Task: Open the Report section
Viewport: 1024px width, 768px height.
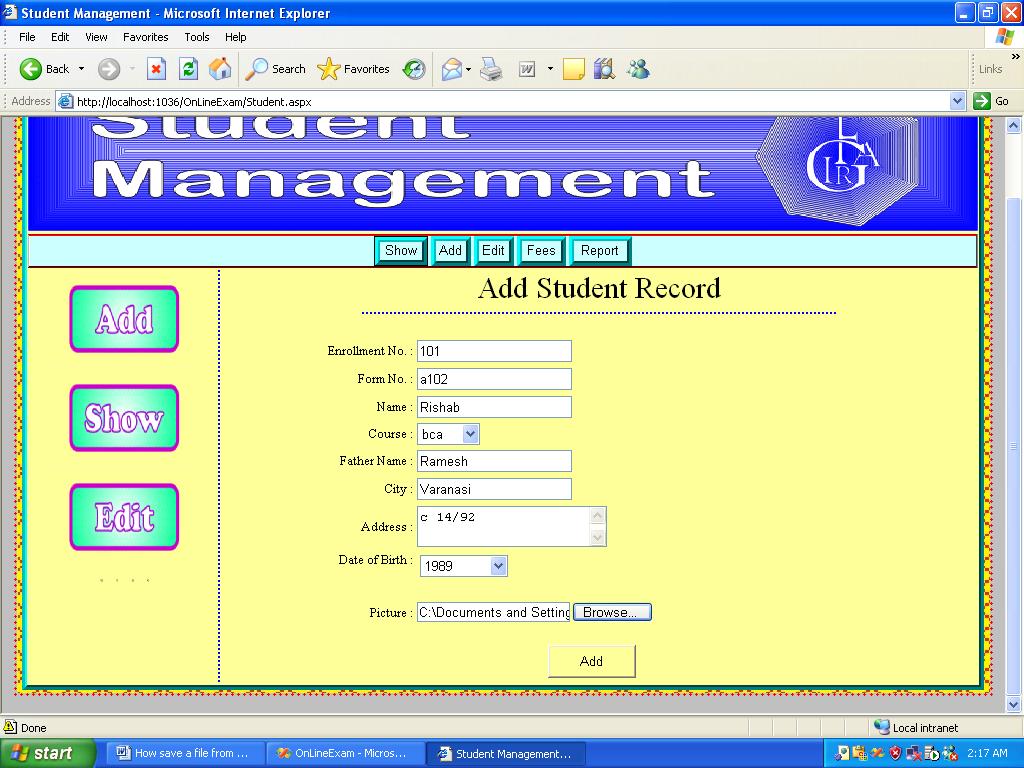Action: [x=599, y=250]
